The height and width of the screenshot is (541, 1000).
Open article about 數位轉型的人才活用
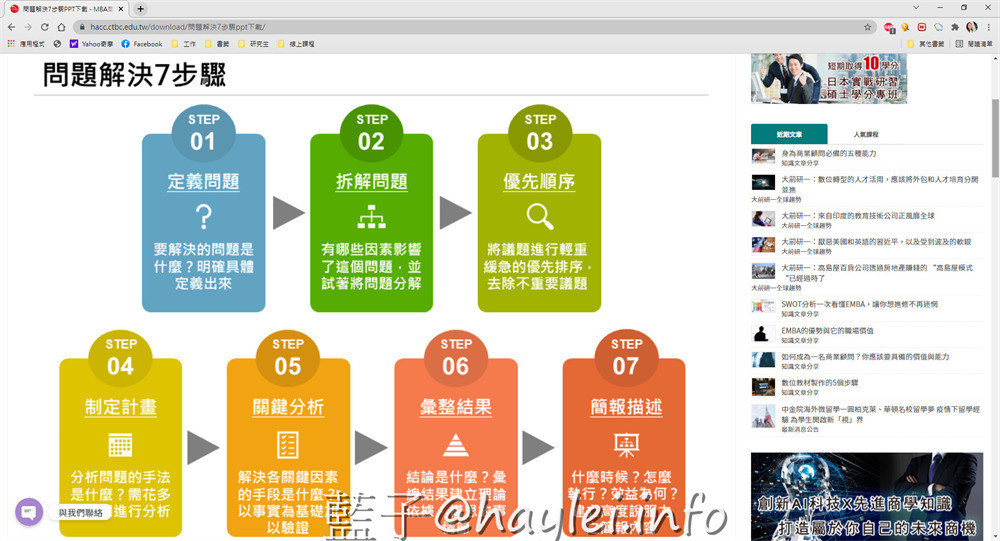point(879,184)
